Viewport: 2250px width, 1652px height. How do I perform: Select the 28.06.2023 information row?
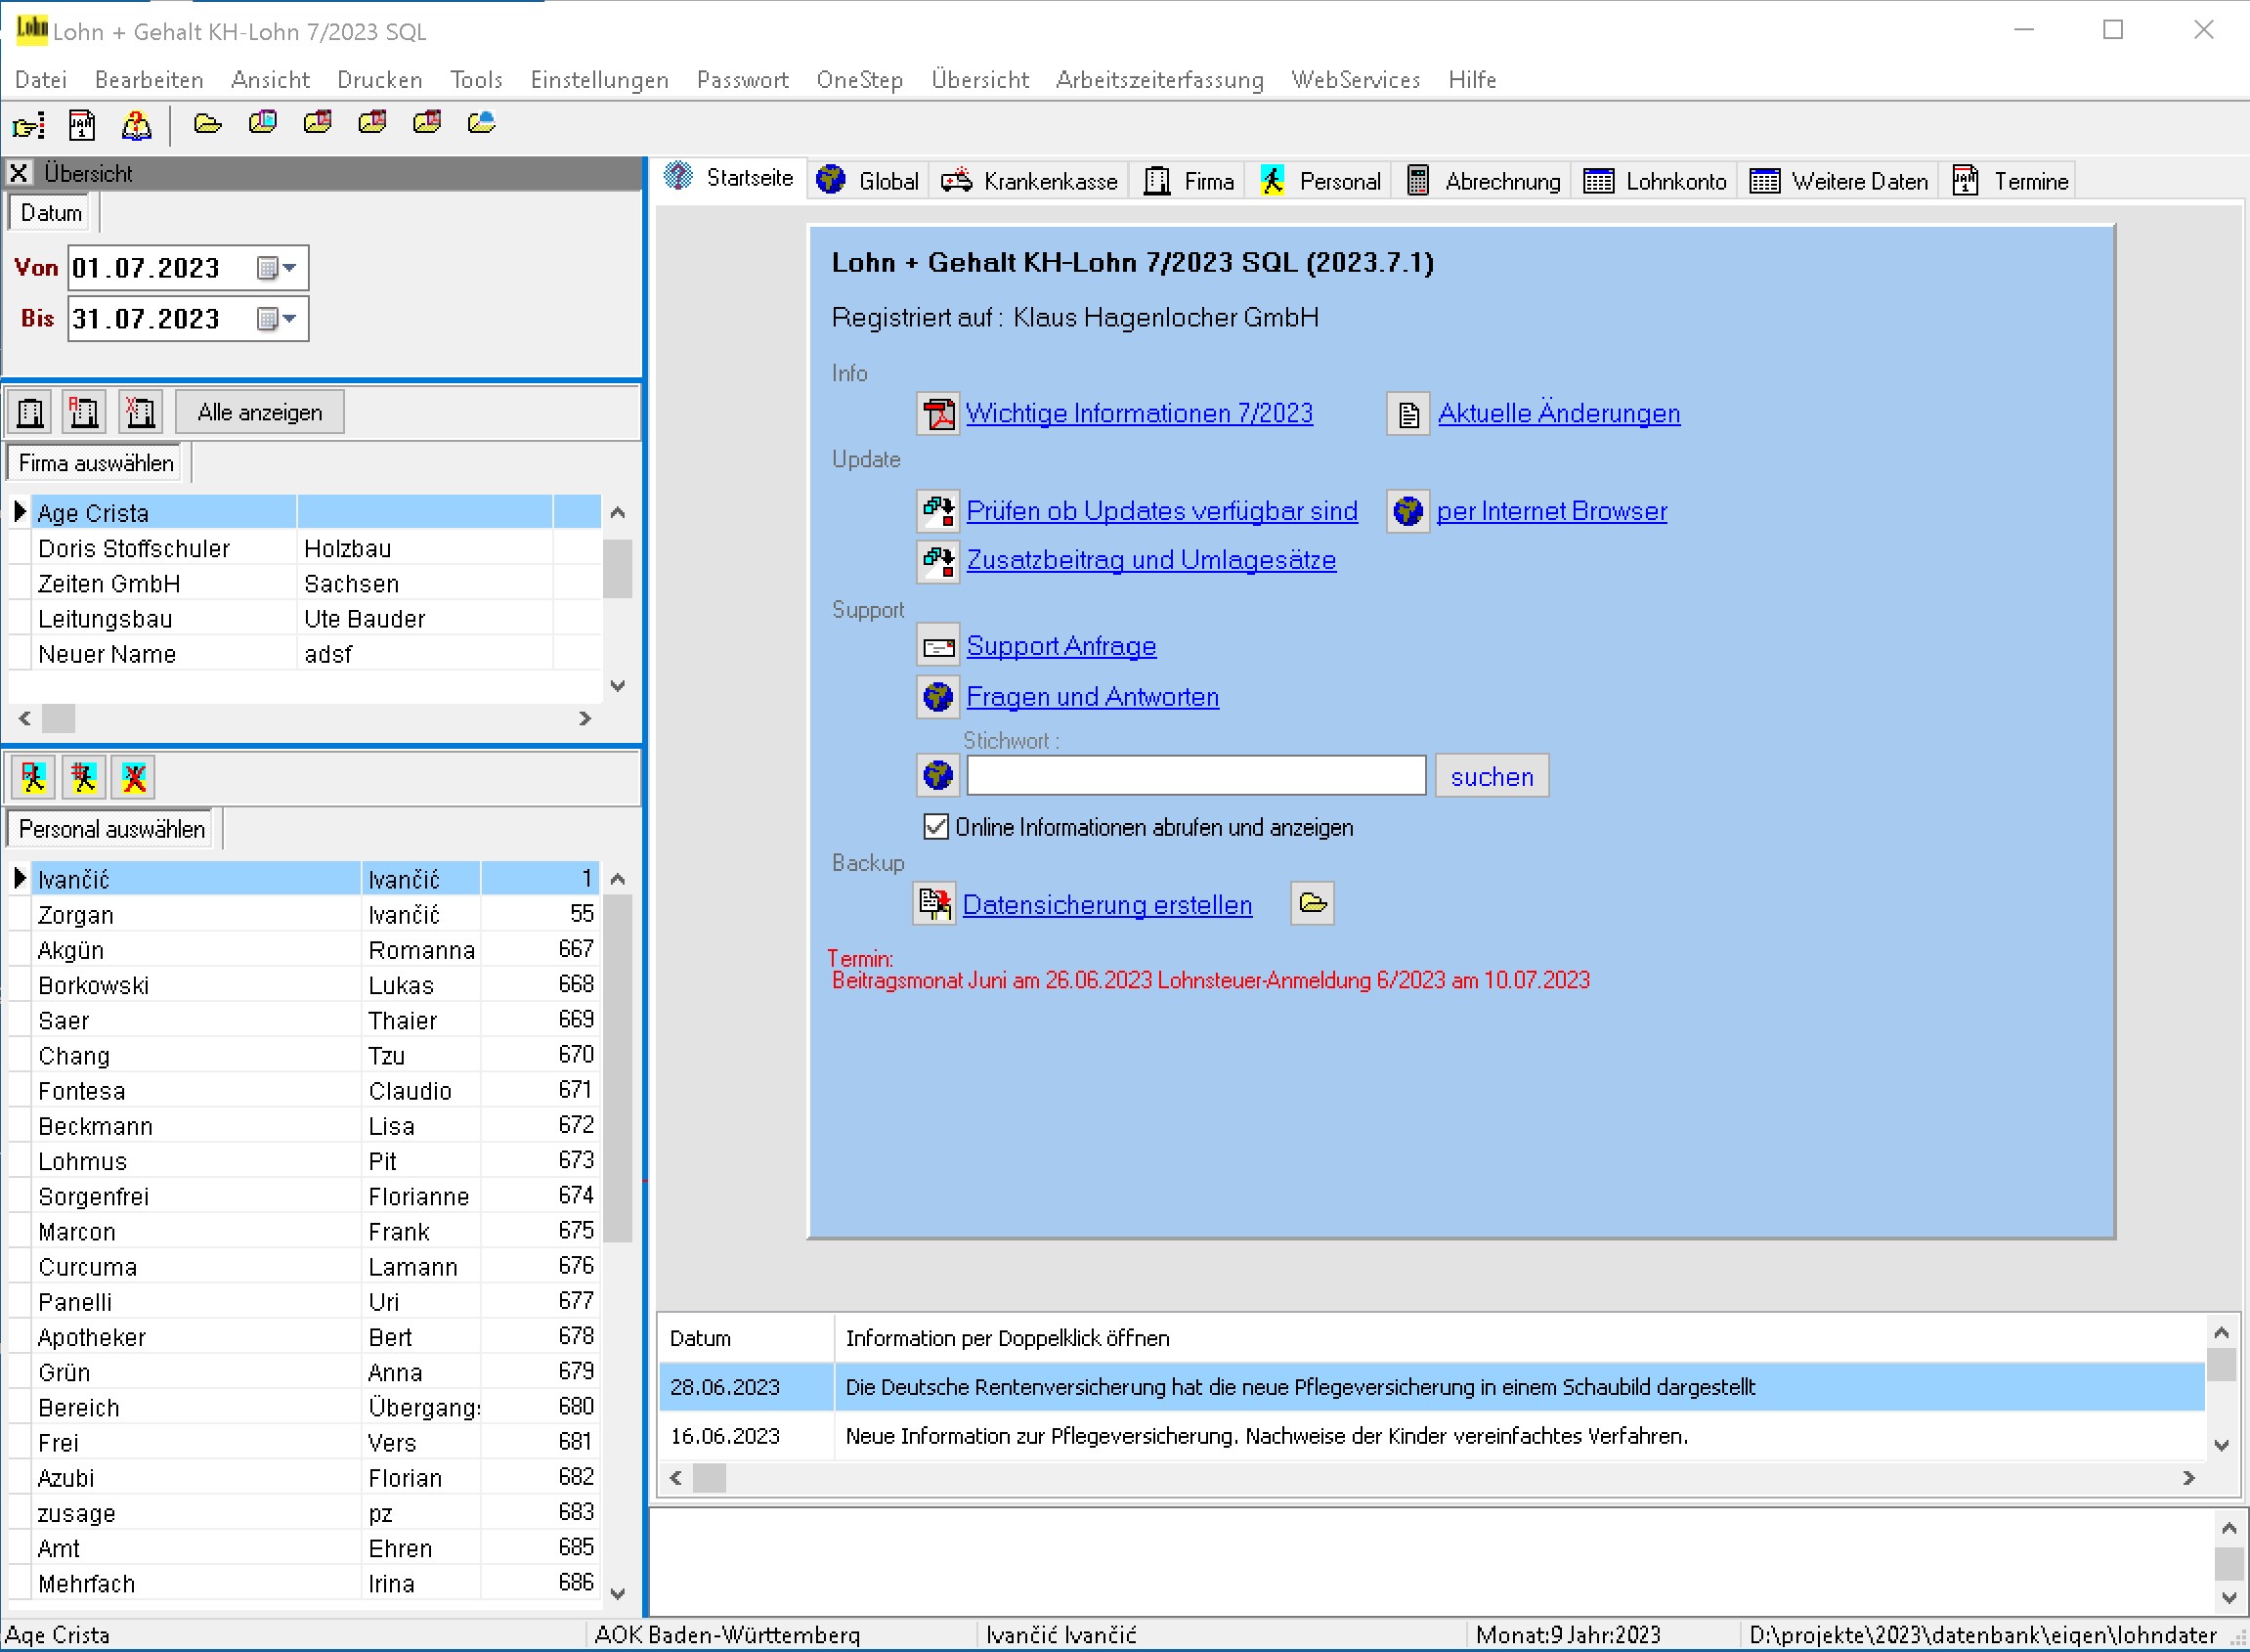click(1432, 1387)
